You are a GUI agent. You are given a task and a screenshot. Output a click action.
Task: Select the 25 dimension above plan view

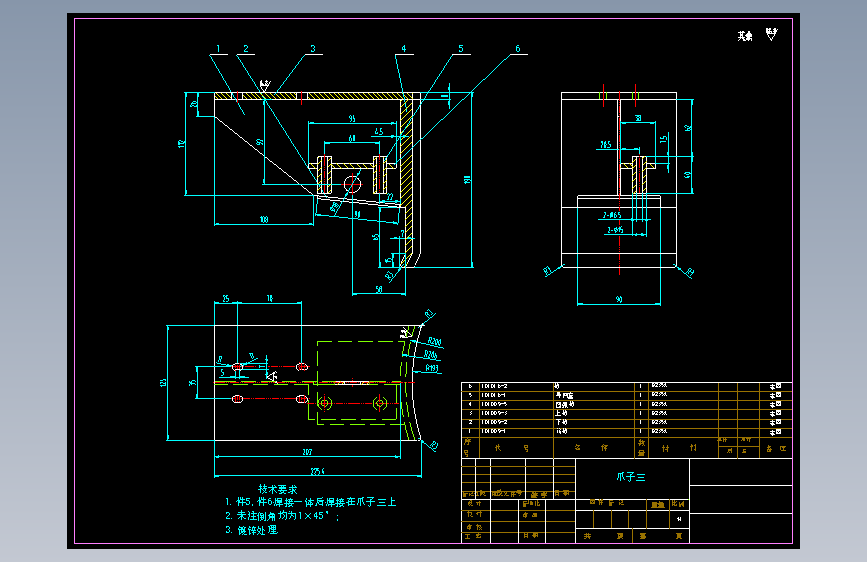pos(226,299)
